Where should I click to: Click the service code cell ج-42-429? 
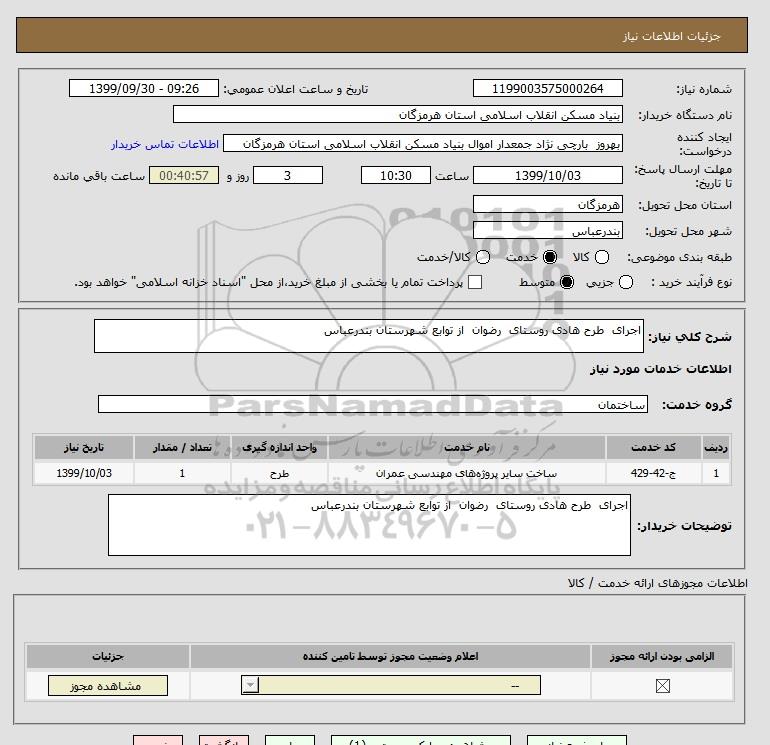[x=653, y=473]
